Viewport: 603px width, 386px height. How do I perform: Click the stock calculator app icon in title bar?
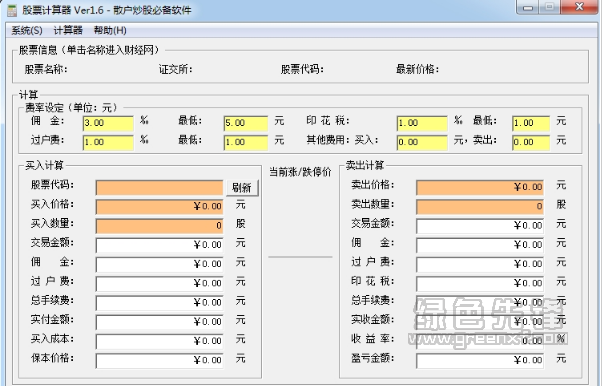pos(12,10)
